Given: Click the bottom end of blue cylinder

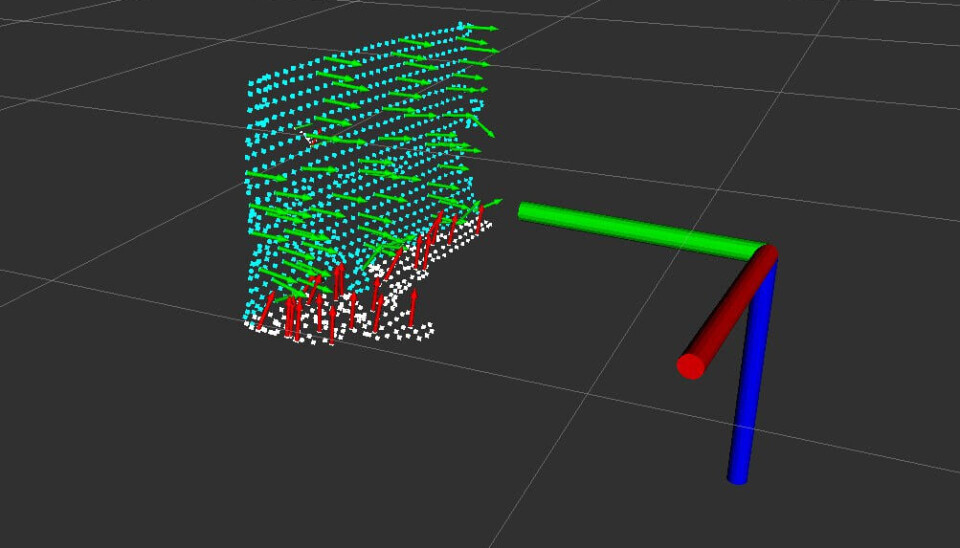Looking at the screenshot, I should [x=737, y=477].
